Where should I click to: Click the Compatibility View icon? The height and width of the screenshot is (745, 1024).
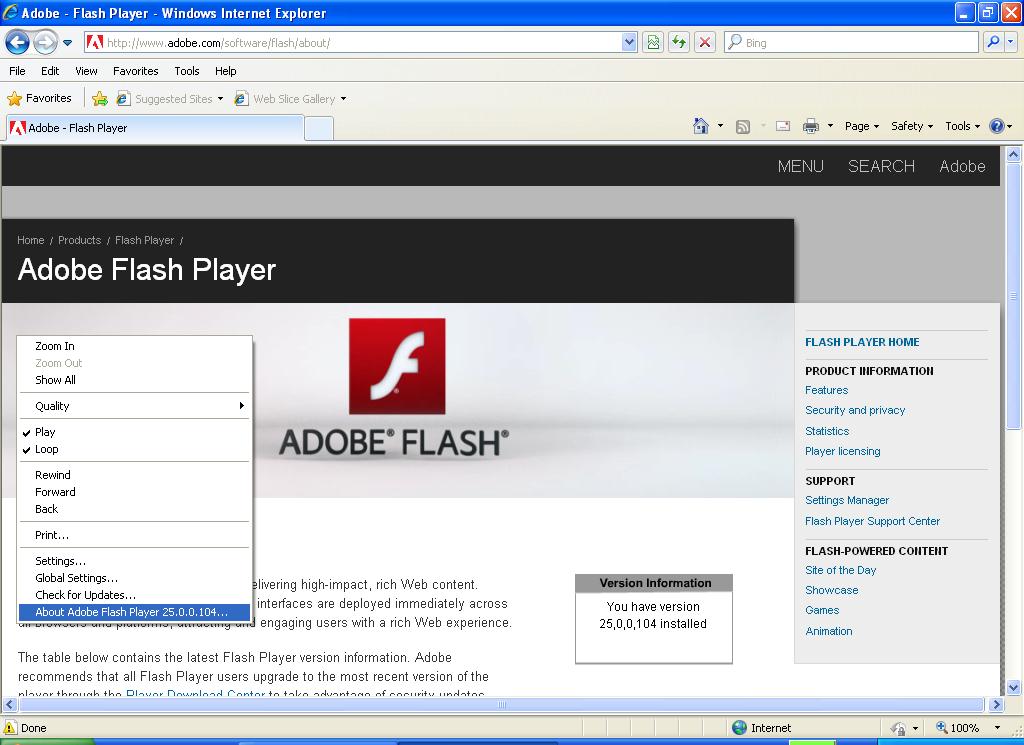(652, 42)
